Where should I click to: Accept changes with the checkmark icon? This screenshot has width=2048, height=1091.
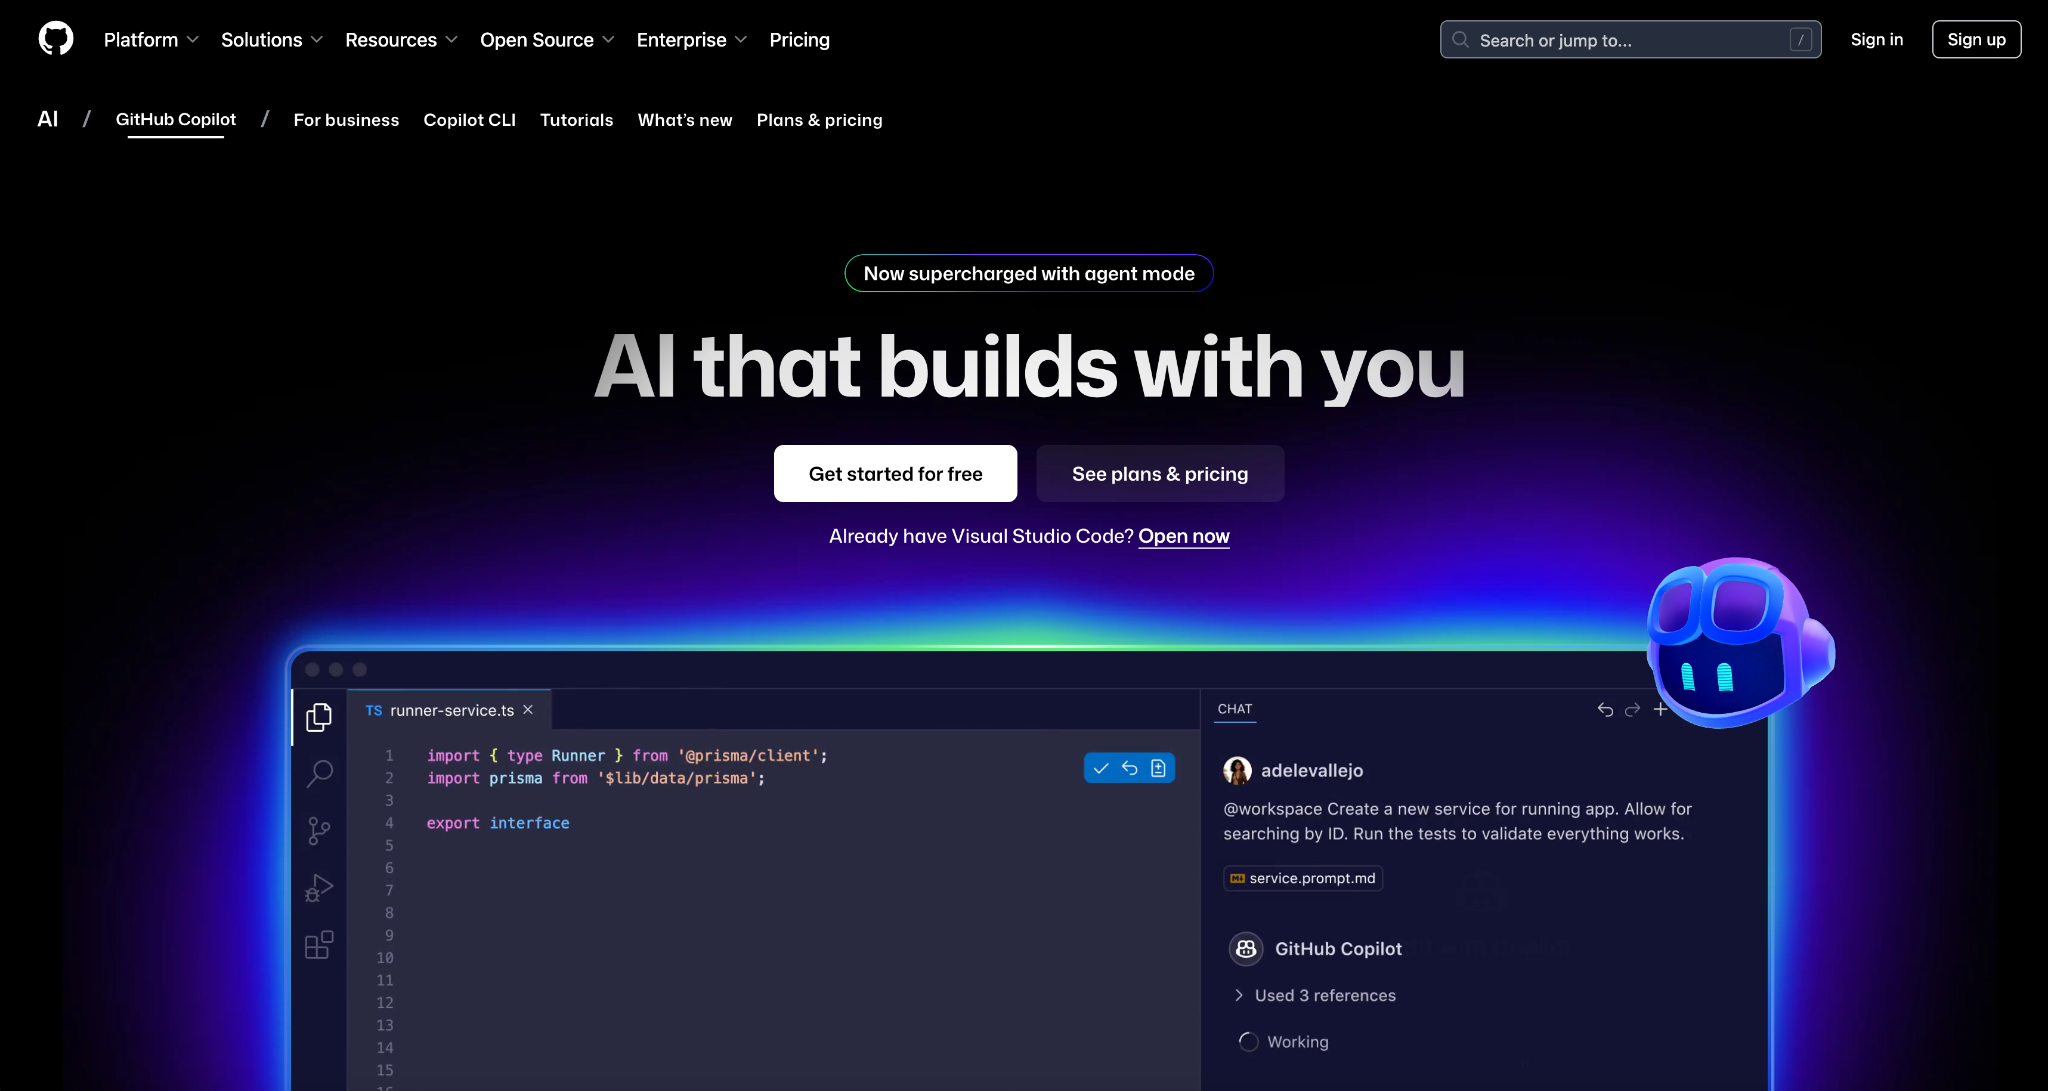(1101, 768)
